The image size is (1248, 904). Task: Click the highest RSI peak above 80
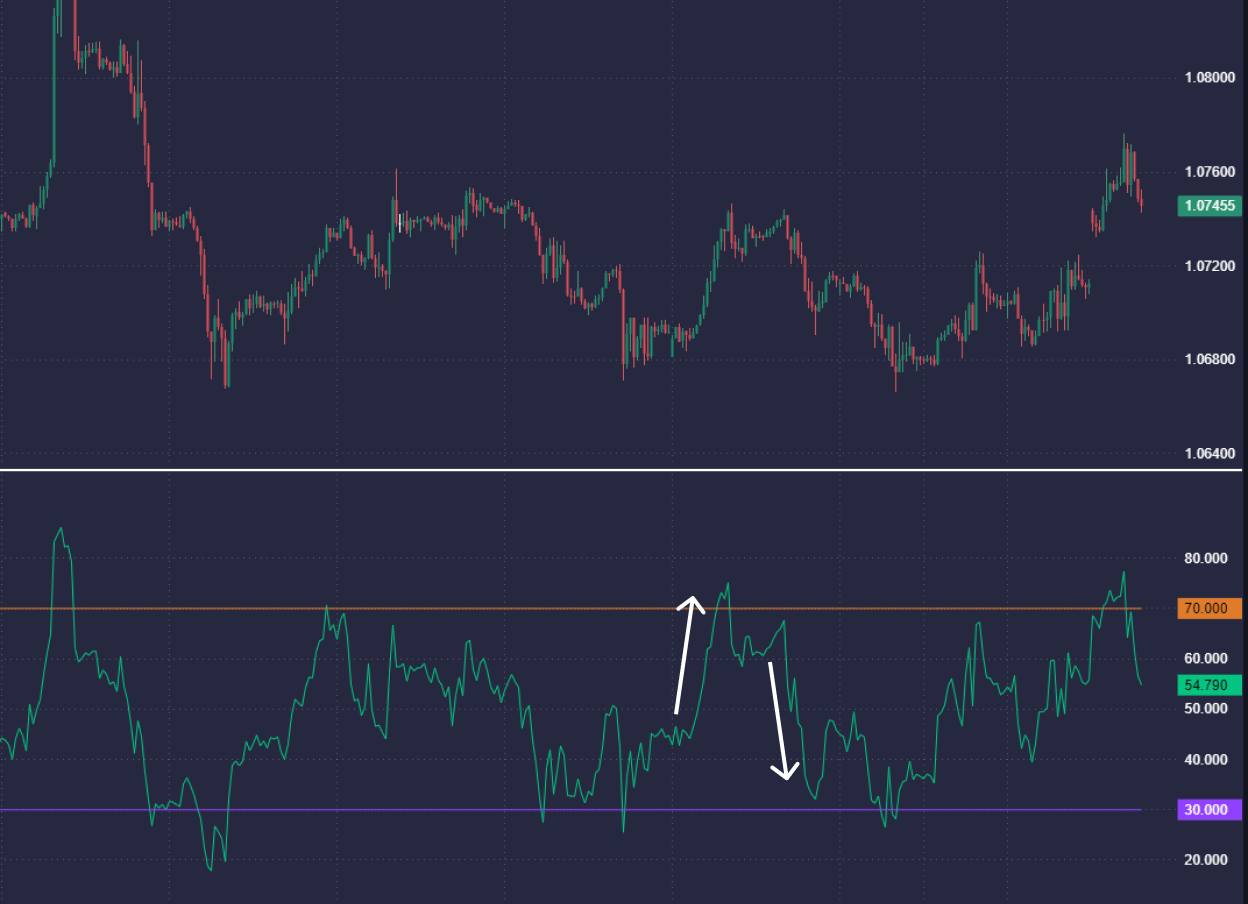pos(61,529)
